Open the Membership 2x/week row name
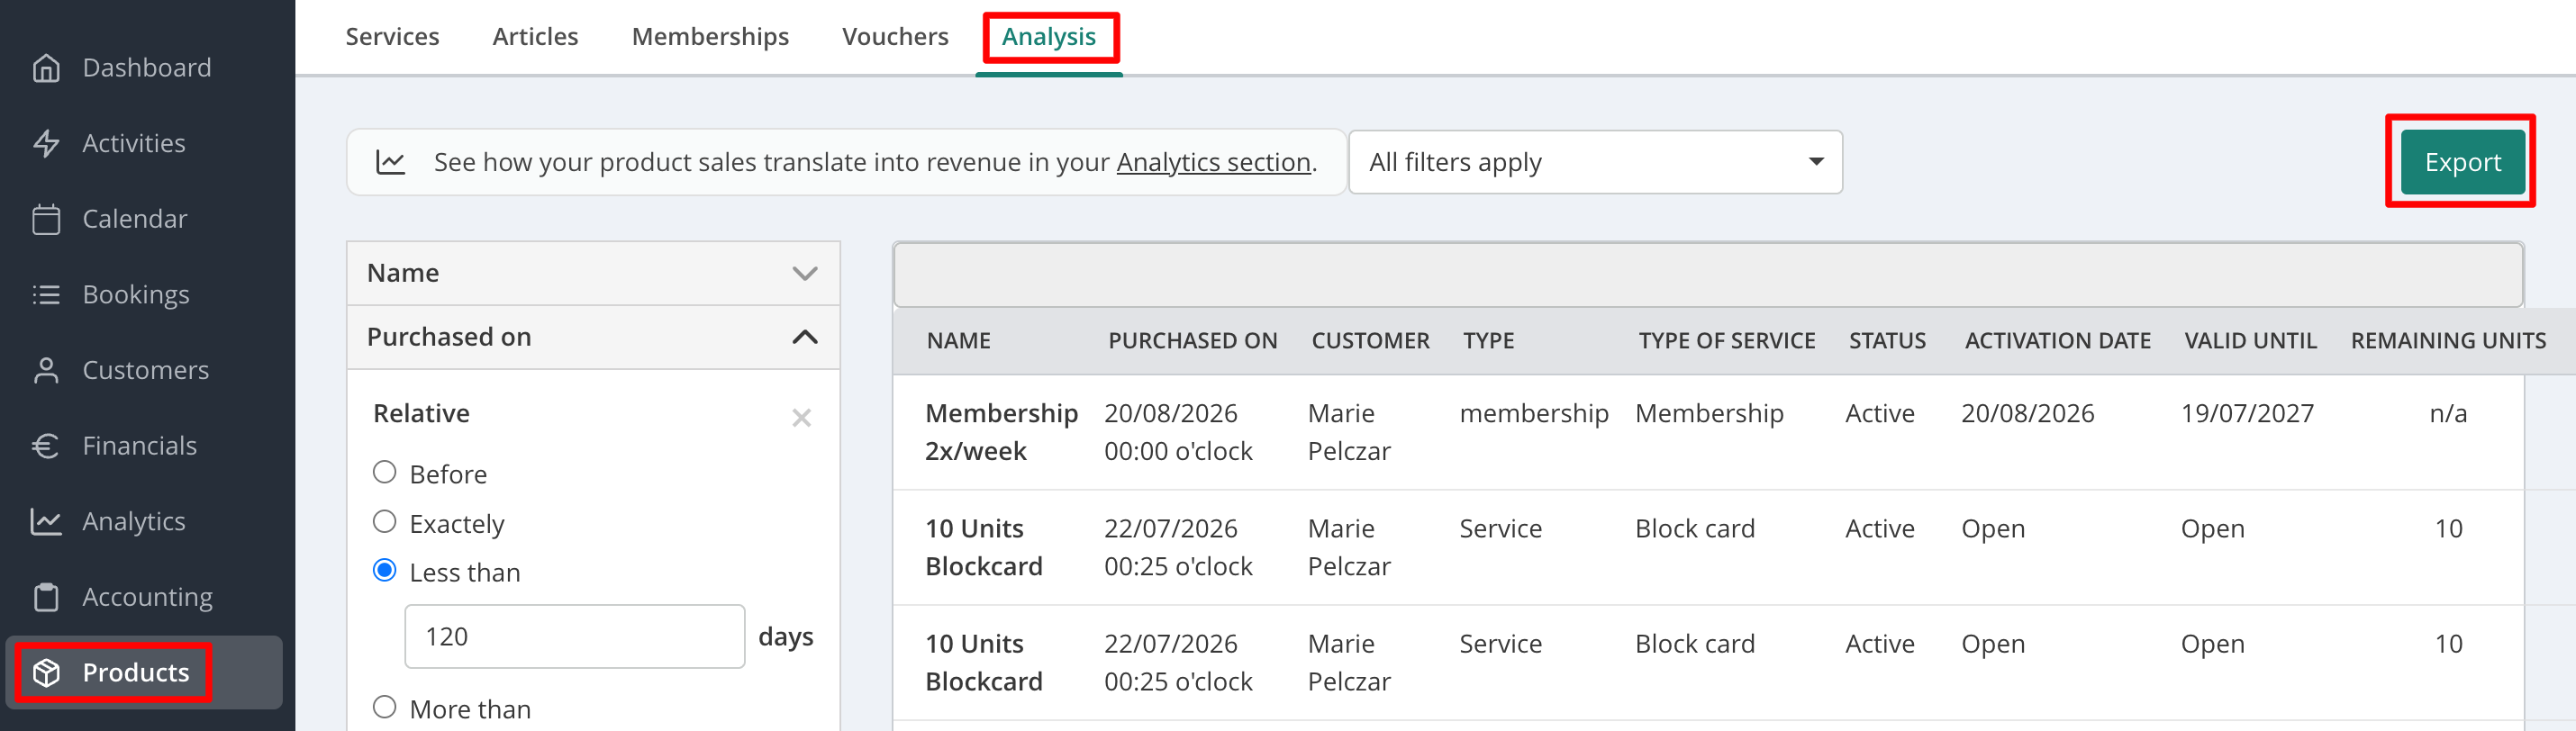The width and height of the screenshot is (2576, 731). 1001,432
